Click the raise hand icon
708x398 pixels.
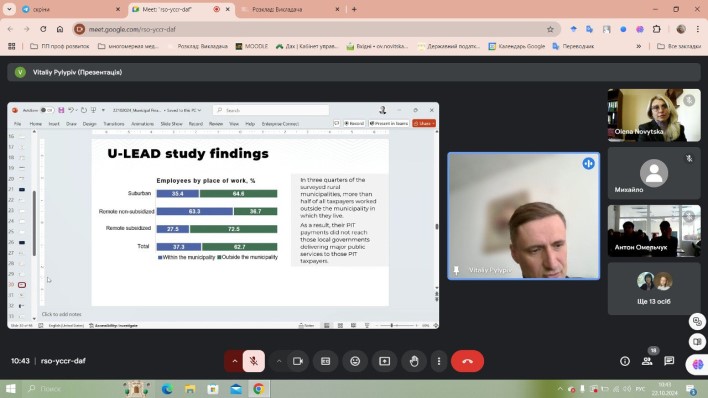(x=414, y=361)
